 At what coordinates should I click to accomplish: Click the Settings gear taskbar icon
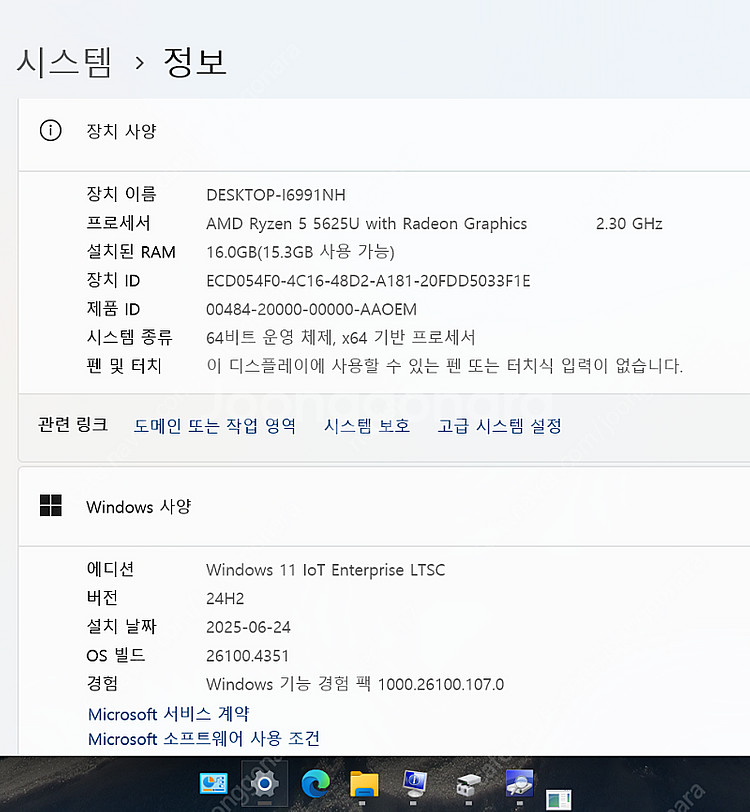pos(264,784)
